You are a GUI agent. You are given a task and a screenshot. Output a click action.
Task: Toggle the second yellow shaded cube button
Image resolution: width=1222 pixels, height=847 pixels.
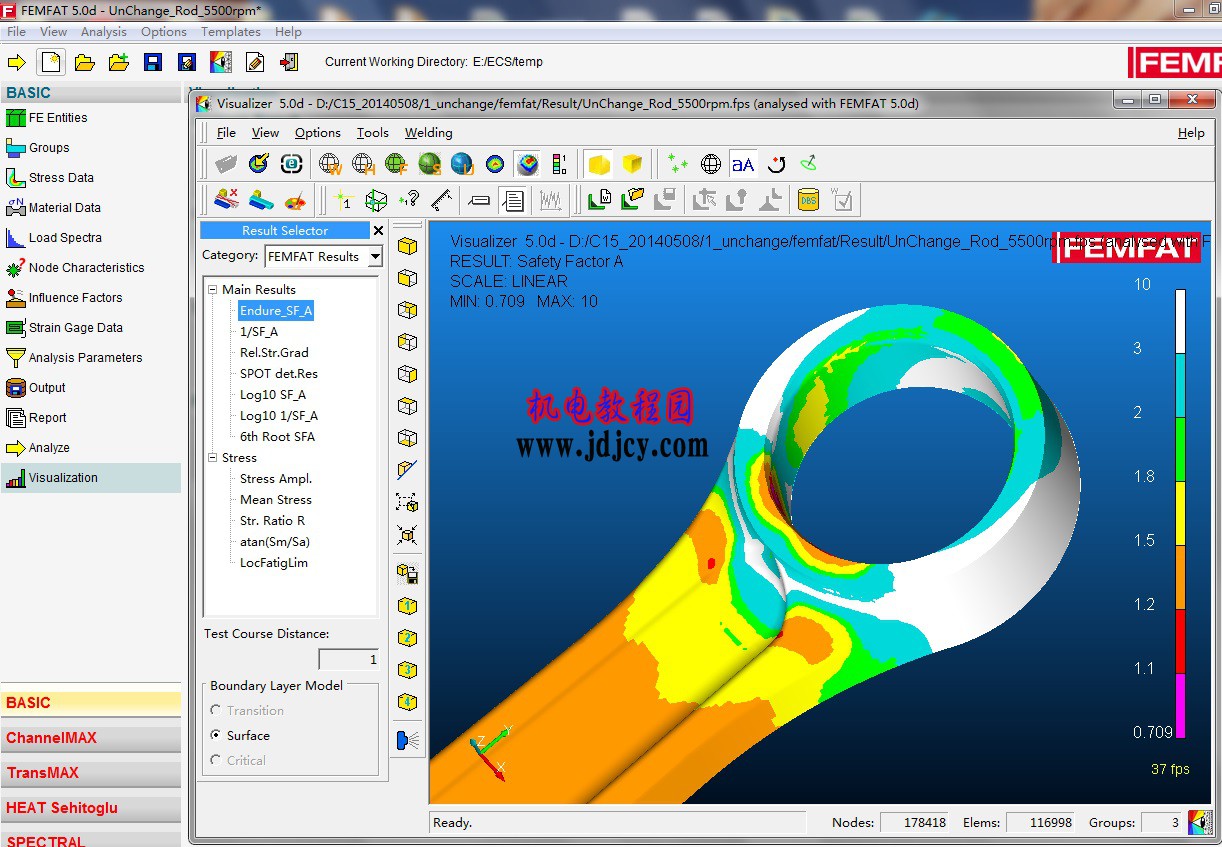click(x=631, y=164)
